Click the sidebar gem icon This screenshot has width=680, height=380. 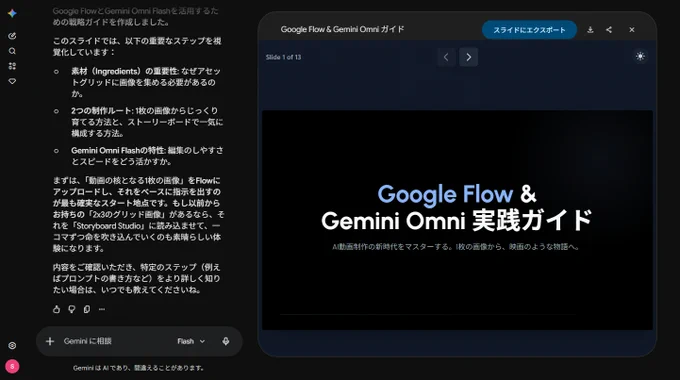(x=12, y=81)
